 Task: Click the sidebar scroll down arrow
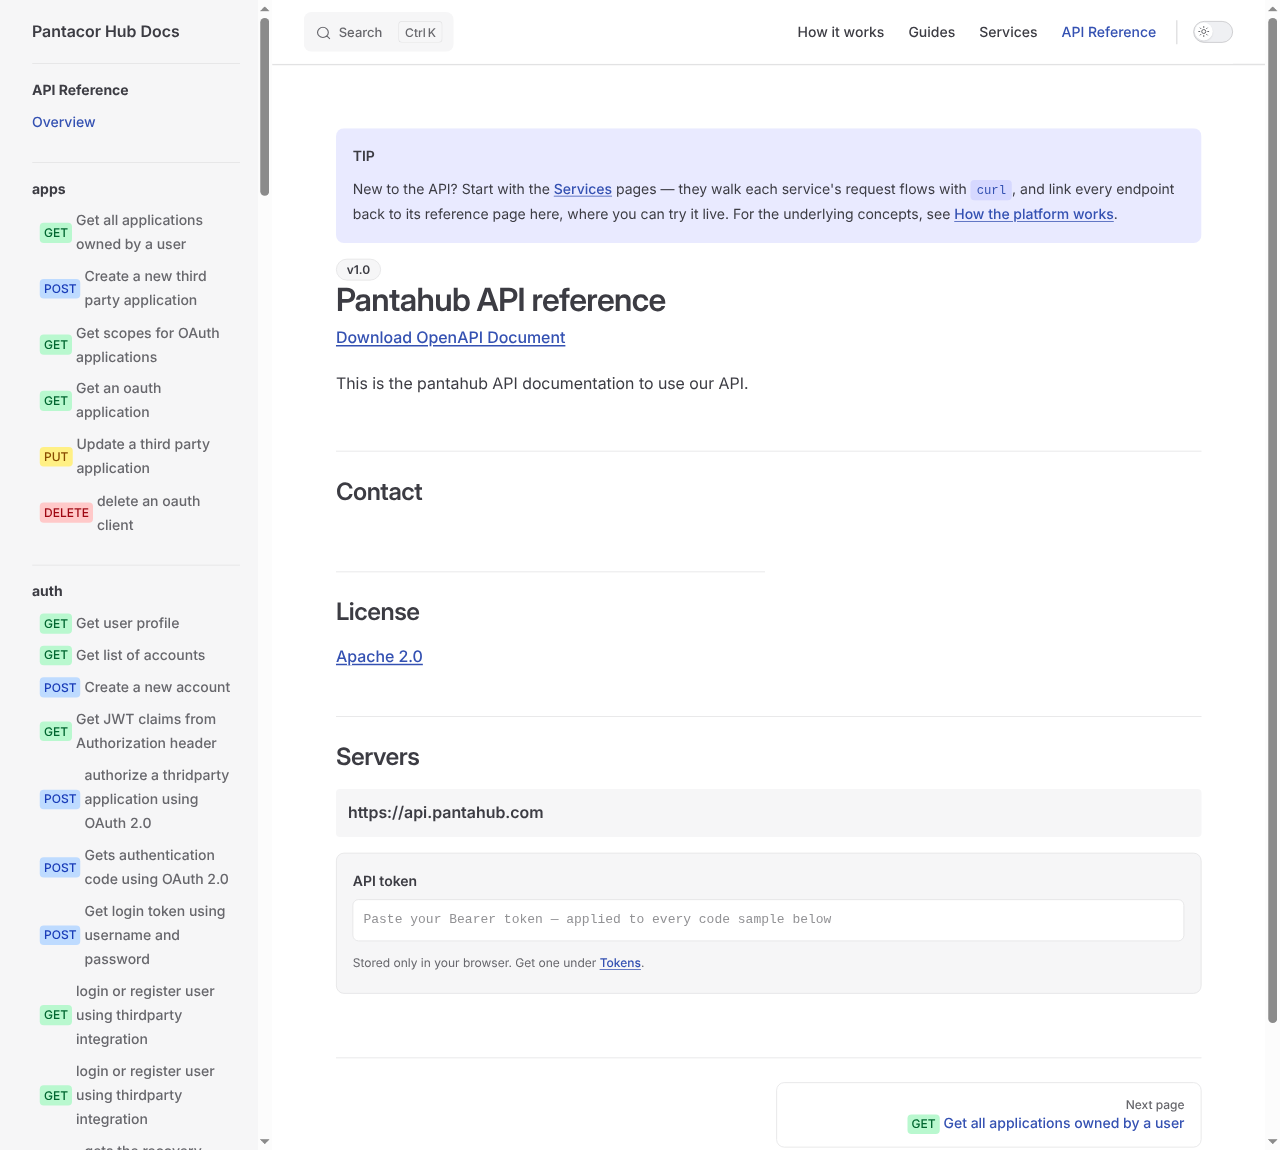click(x=264, y=1141)
